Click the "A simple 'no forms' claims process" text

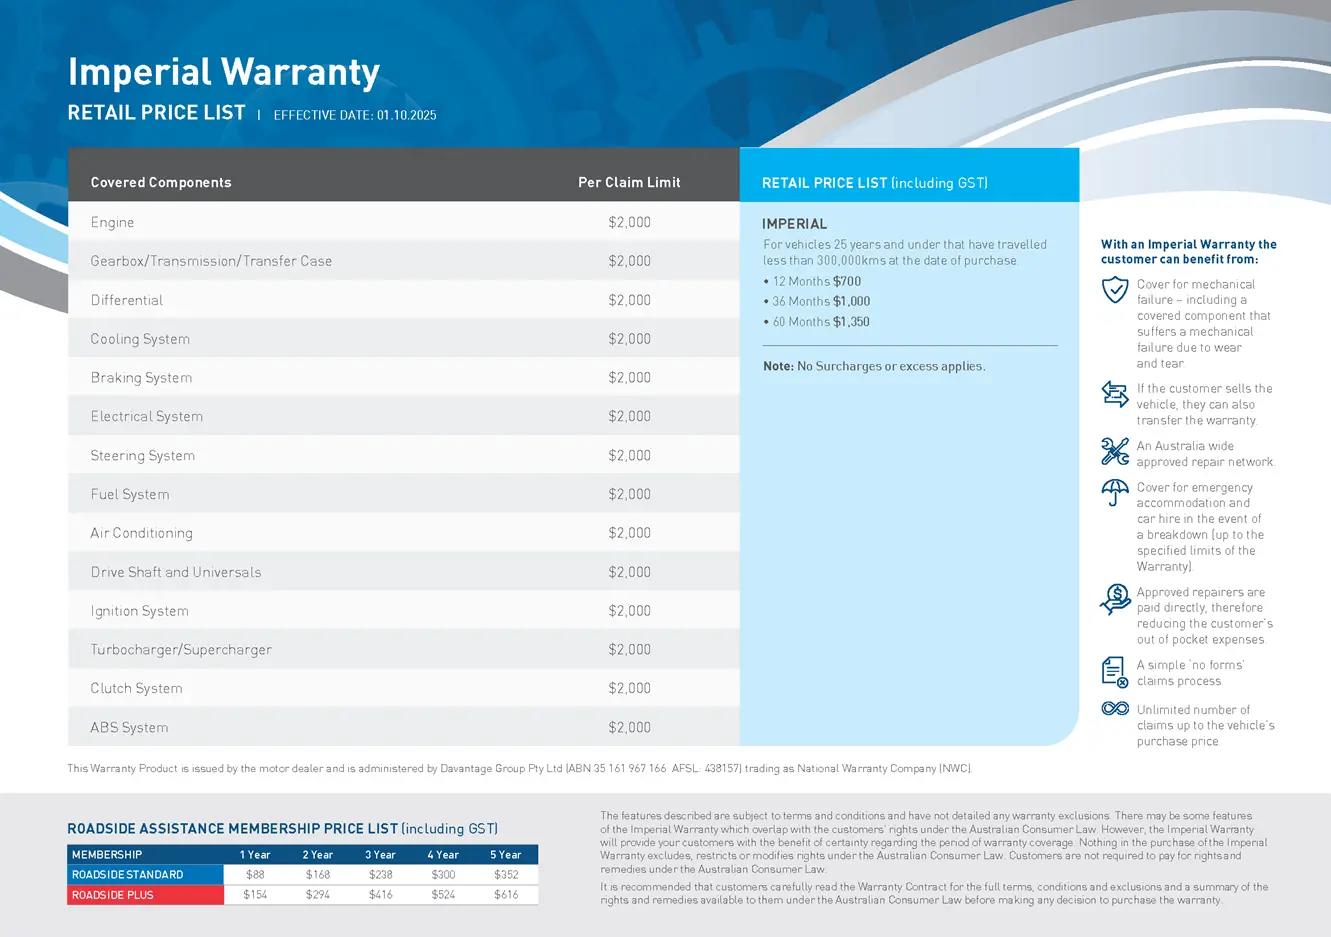pyautogui.click(x=1191, y=673)
